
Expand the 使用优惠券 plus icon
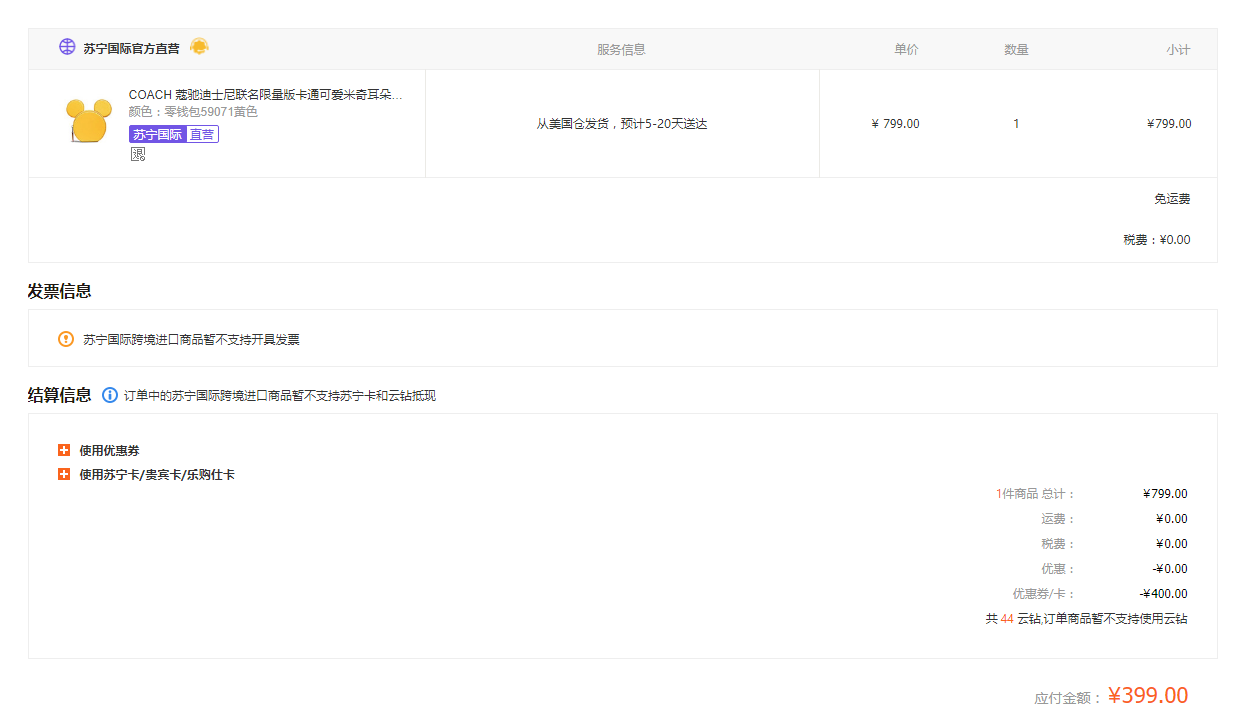pos(64,450)
